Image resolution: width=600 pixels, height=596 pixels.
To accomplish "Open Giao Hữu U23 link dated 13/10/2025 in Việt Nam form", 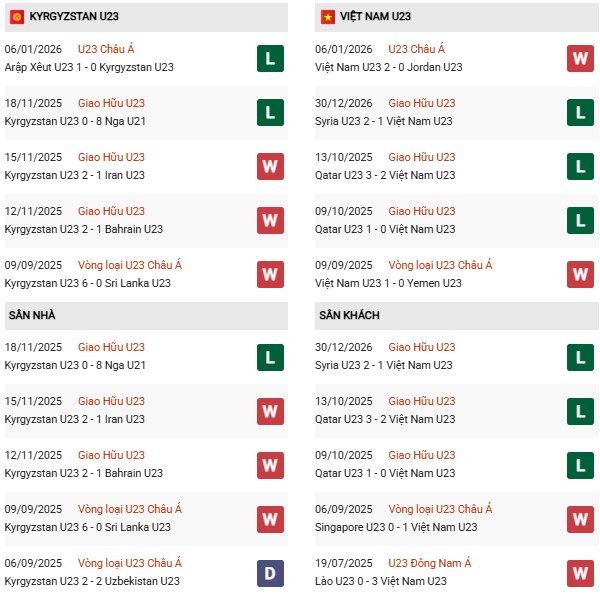I will click(x=421, y=157).
